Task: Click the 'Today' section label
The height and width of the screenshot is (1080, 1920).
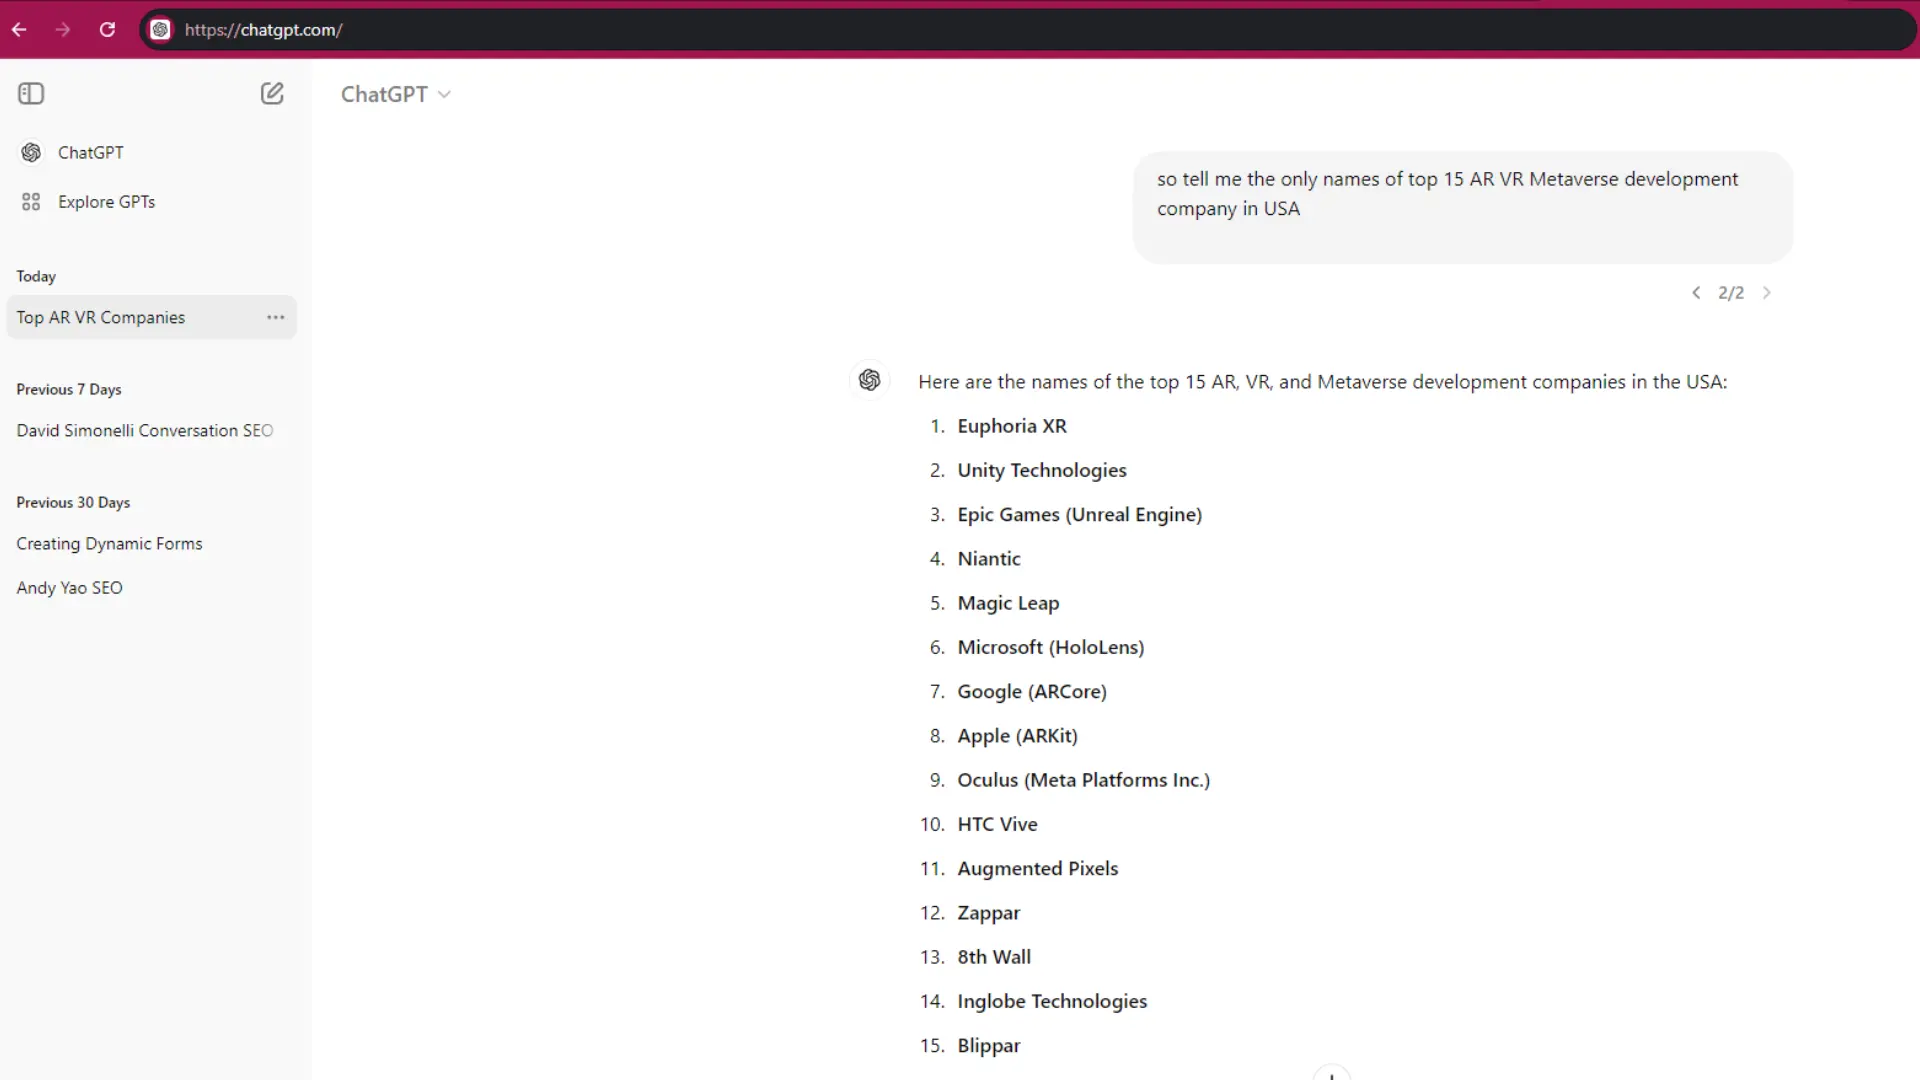Action: pyautogui.click(x=36, y=277)
